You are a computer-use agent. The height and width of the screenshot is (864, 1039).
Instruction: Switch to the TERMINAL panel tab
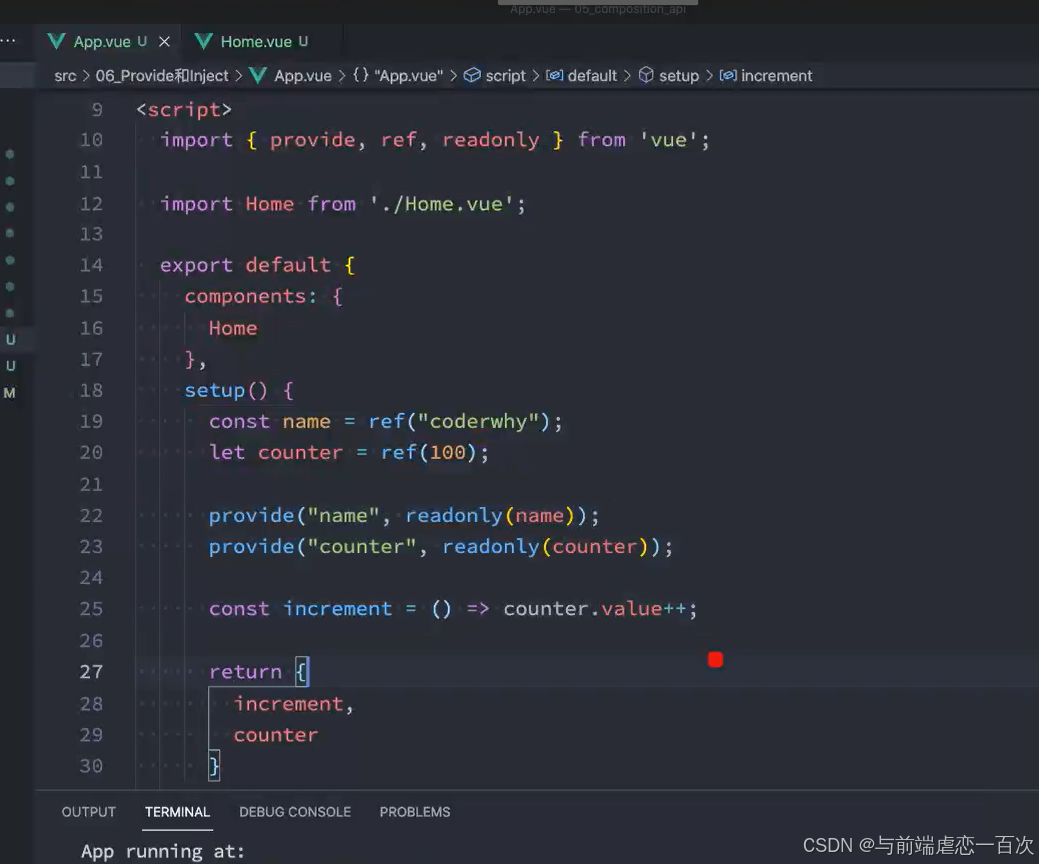click(177, 812)
